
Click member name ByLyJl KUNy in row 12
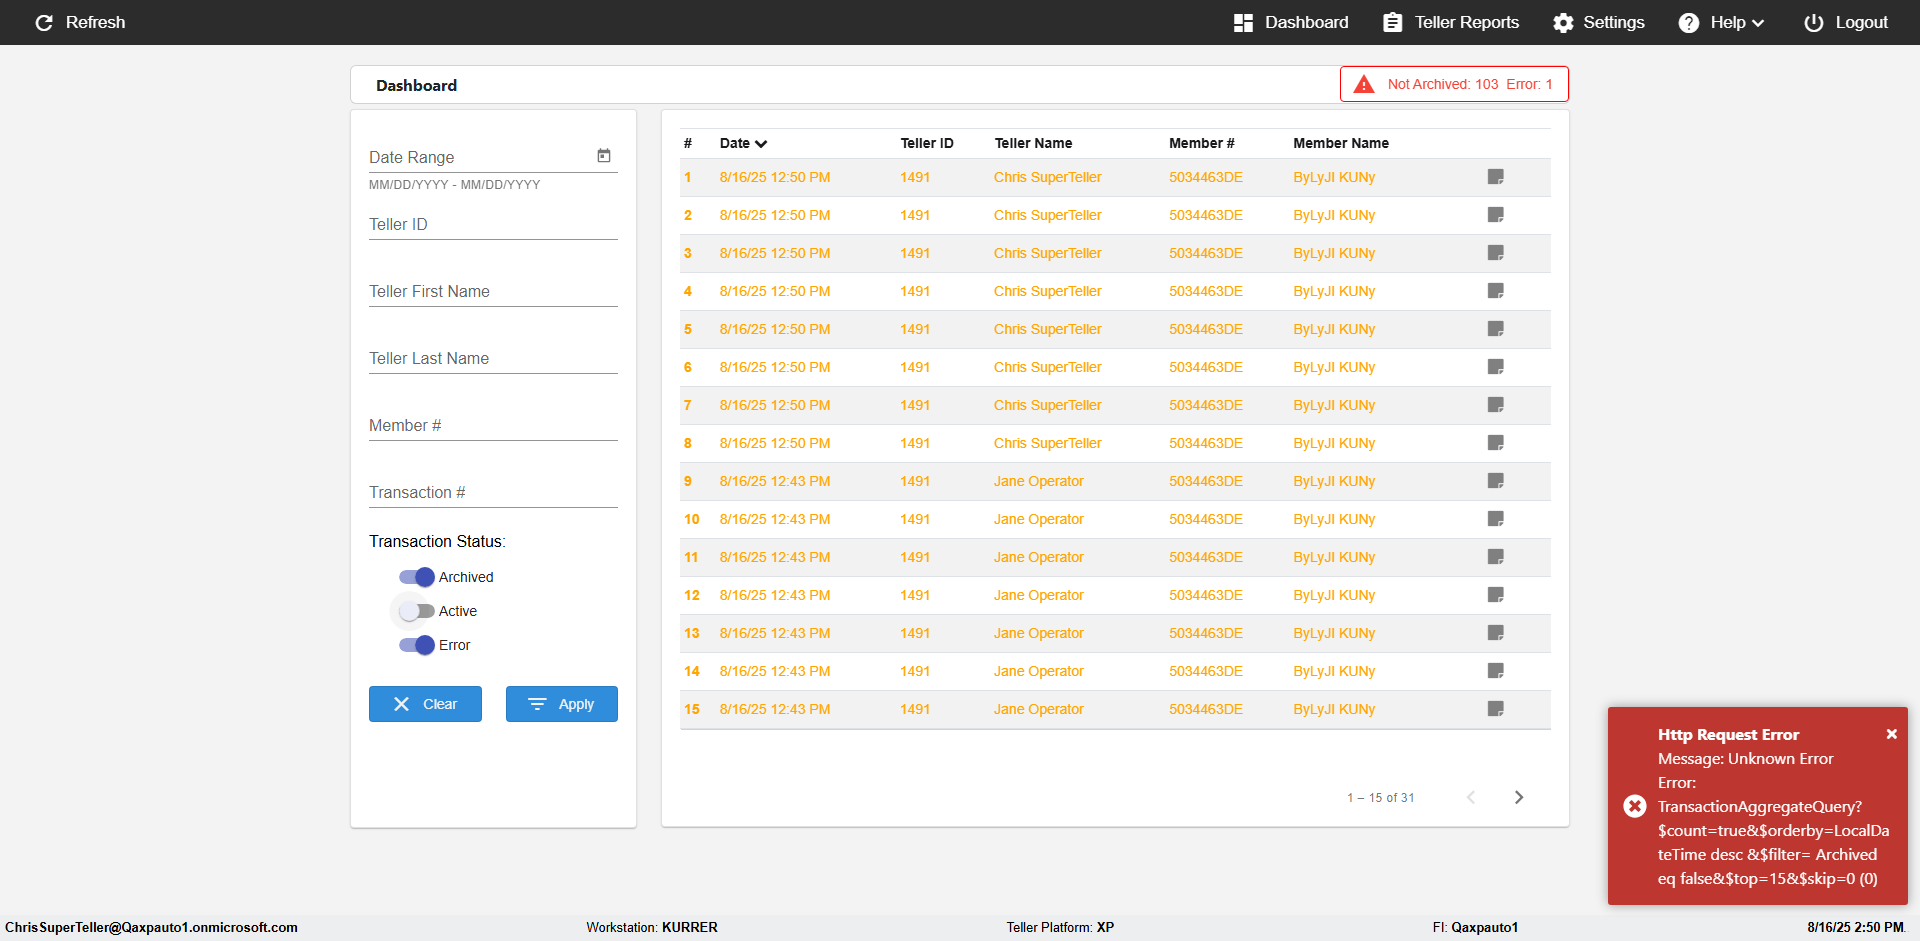tap(1334, 595)
